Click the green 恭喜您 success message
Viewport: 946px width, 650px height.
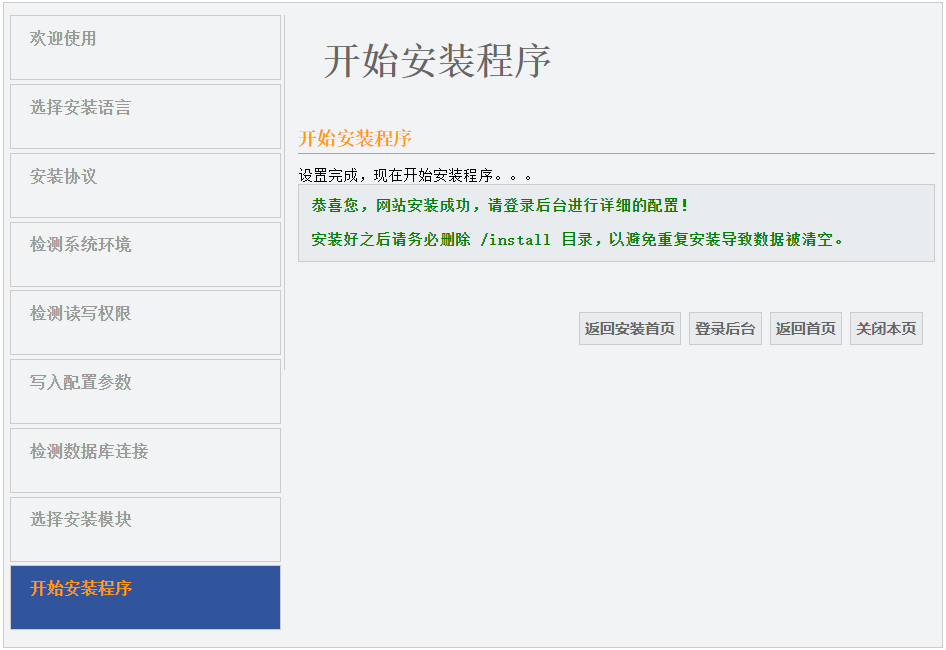(x=500, y=206)
